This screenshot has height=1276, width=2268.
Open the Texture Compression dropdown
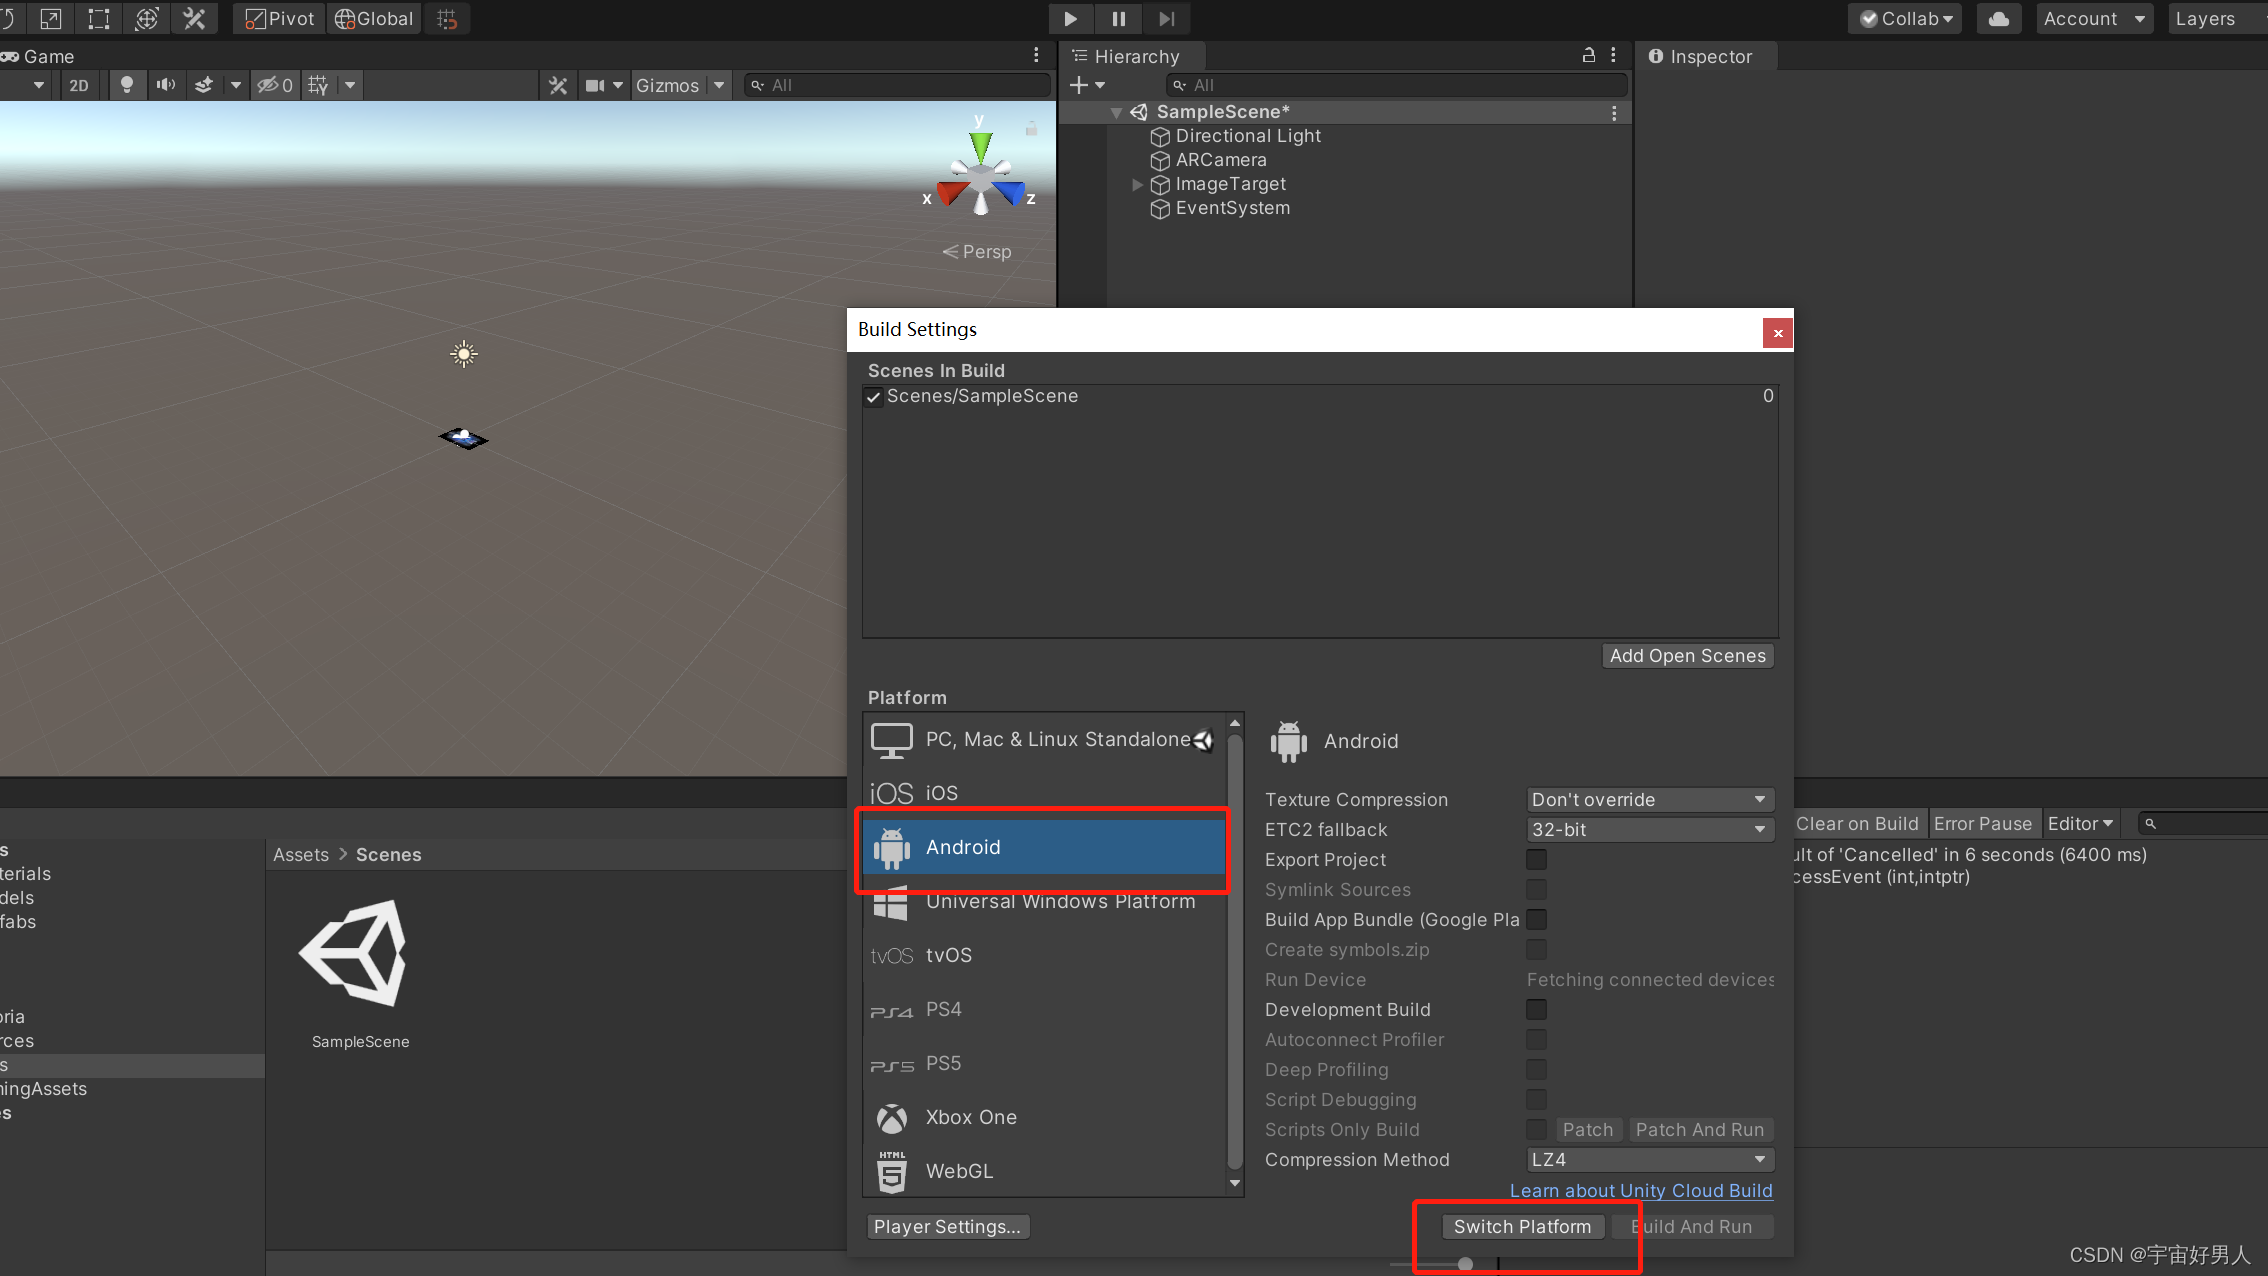[1650, 800]
